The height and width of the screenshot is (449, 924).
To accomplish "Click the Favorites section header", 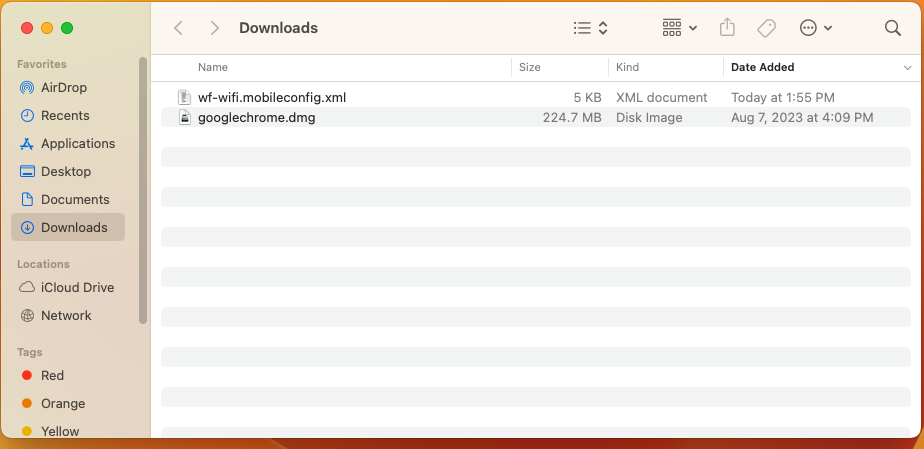I will [42, 64].
